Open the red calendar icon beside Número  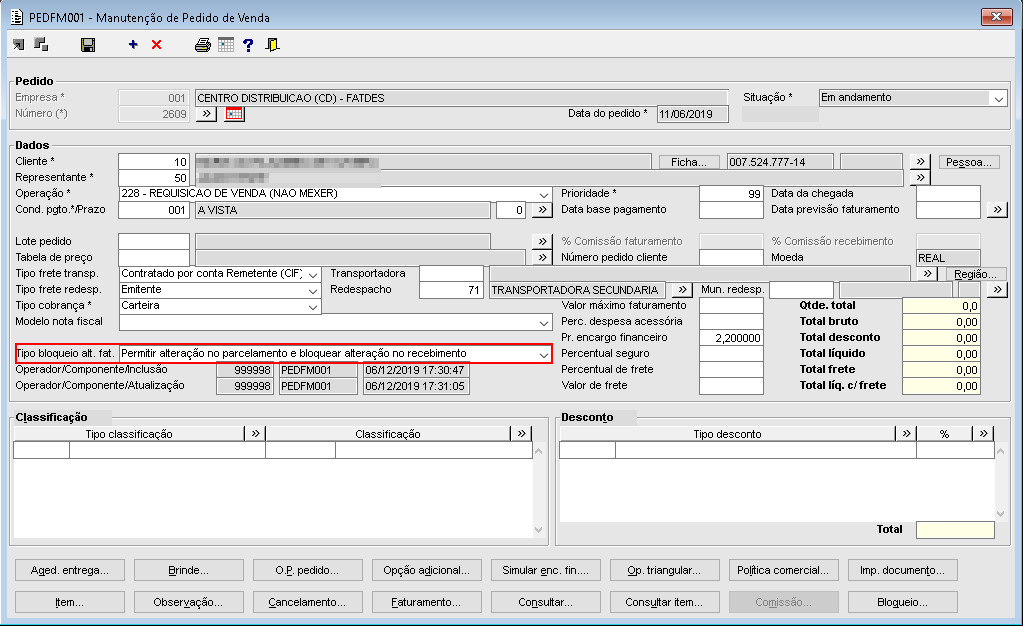point(234,114)
